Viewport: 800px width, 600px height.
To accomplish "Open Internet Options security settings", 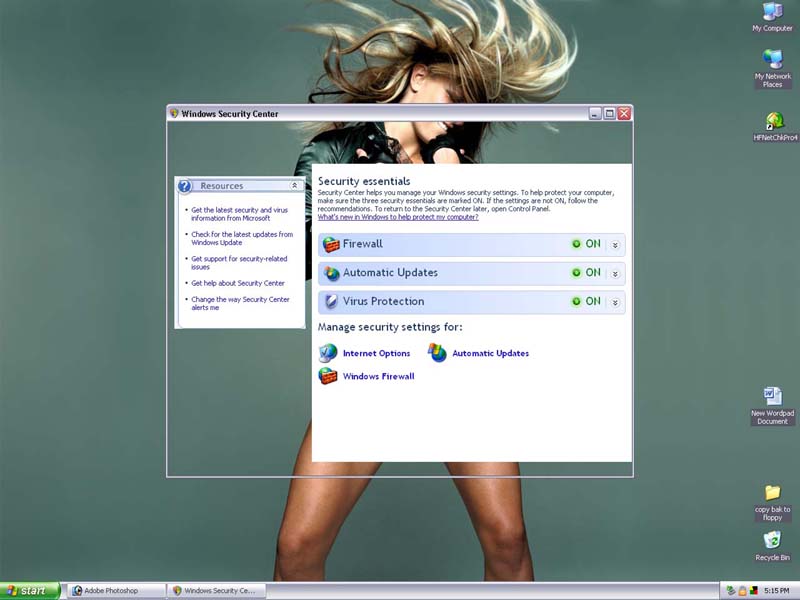I will [377, 353].
